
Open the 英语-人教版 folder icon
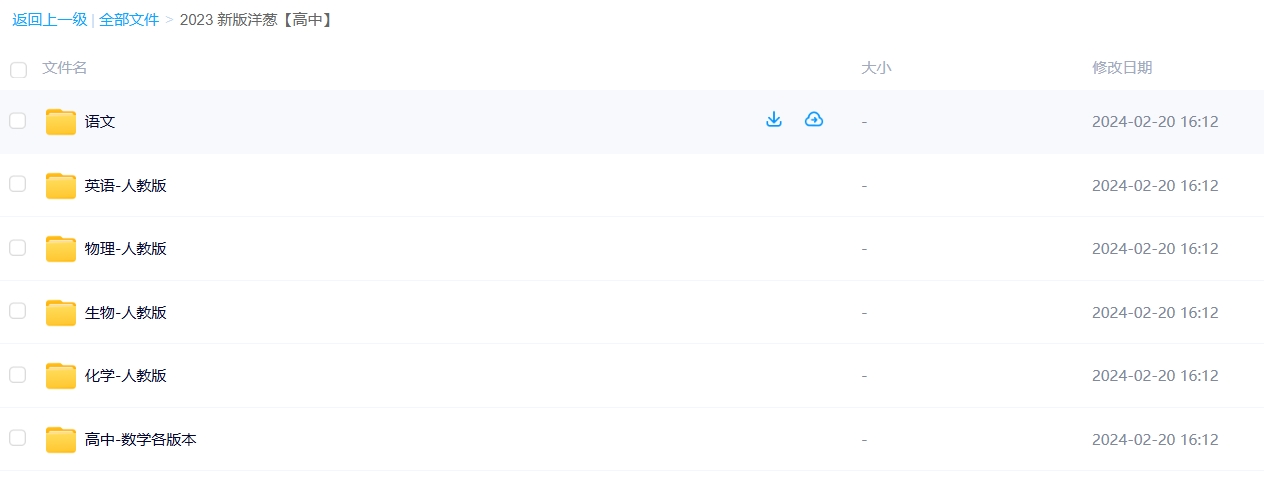click(x=61, y=186)
